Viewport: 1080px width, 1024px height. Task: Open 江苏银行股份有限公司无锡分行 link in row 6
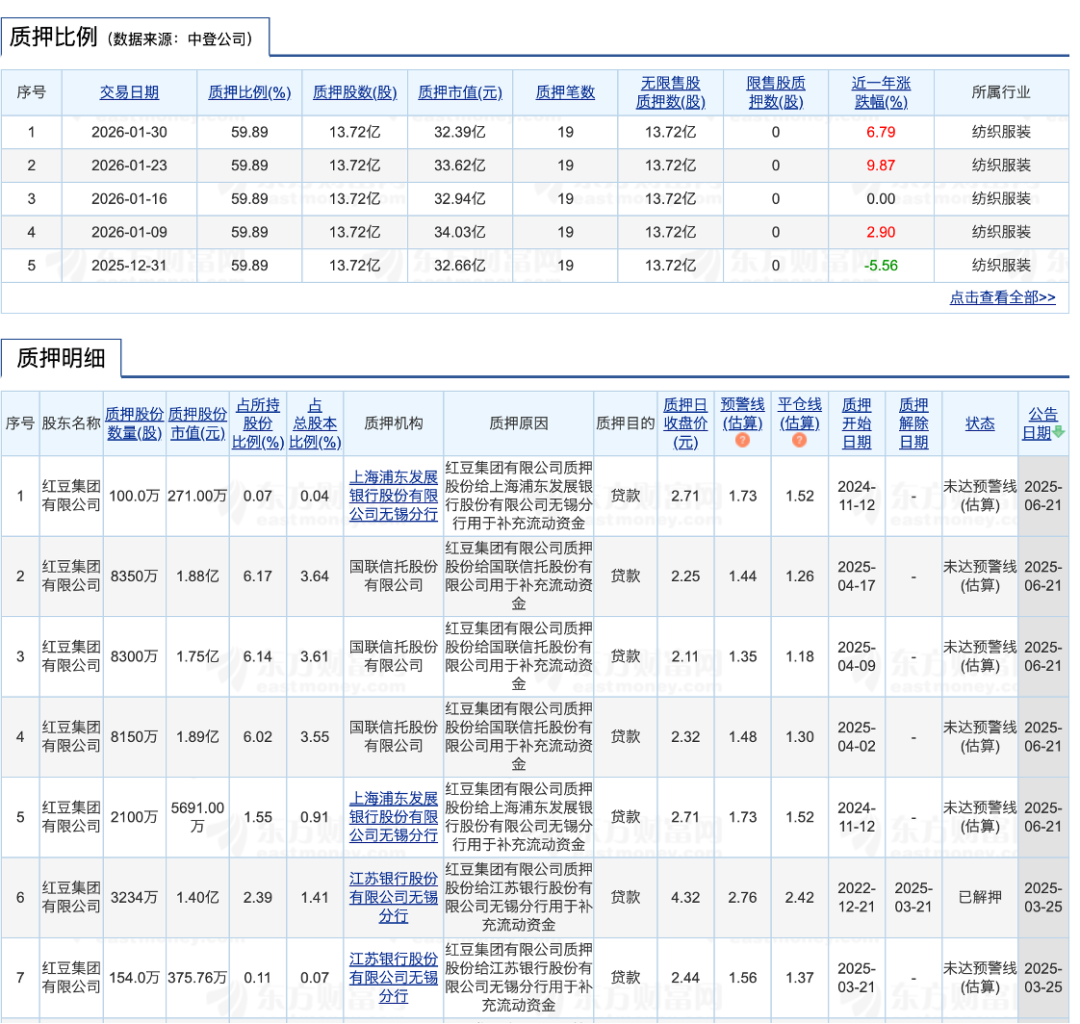tap(393, 897)
